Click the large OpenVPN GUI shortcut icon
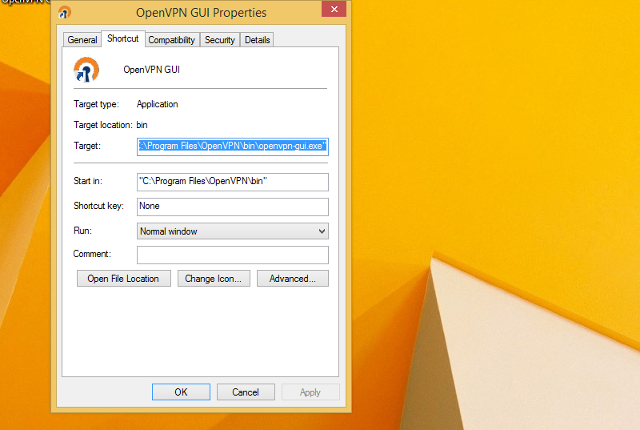The height and width of the screenshot is (430, 640). tap(86, 70)
